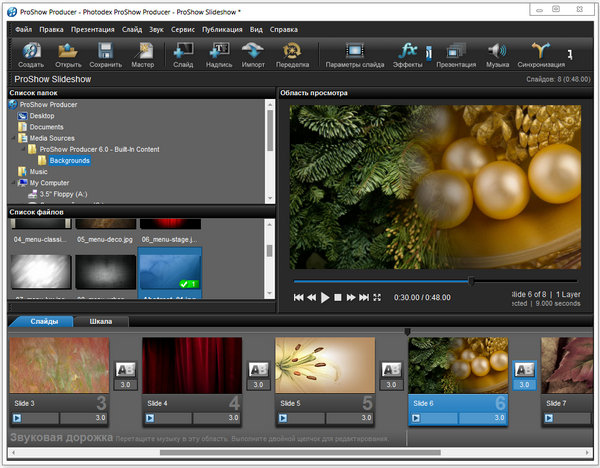Open the Публикация menu
Image resolution: width=600 pixels, height=468 pixels.
point(222,29)
